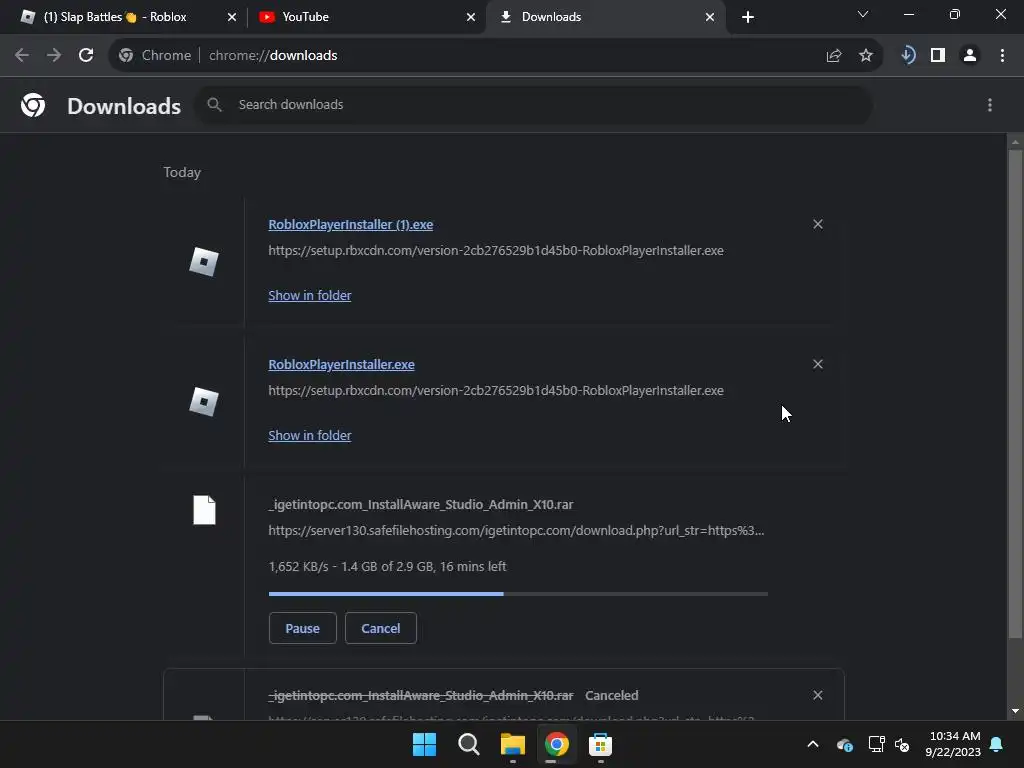Share this page via address bar icon
The width and height of the screenshot is (1024, 768).
(834, 56)
